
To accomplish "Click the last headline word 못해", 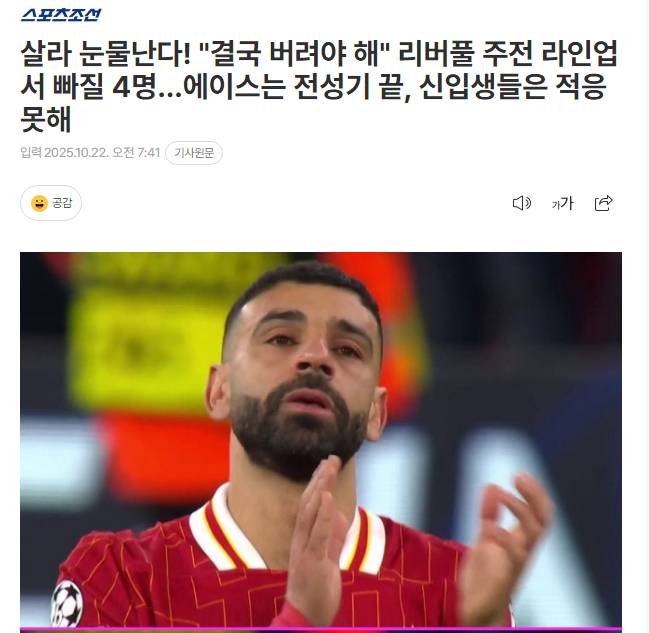I will [x=46, y=120].
